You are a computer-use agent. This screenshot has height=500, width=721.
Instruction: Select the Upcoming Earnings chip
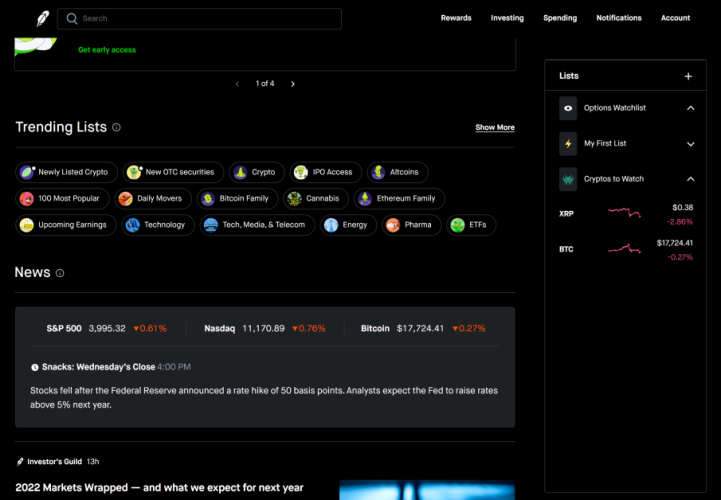click(66, 225)
